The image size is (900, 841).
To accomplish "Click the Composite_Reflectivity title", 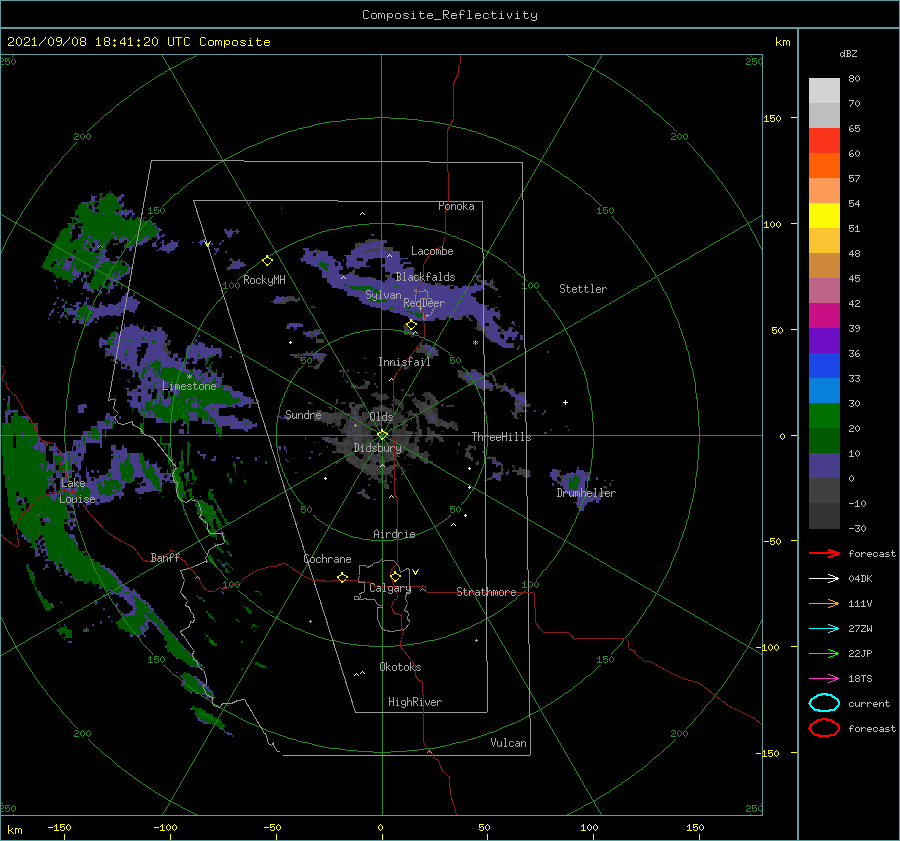I will click(x=450, y=15).
